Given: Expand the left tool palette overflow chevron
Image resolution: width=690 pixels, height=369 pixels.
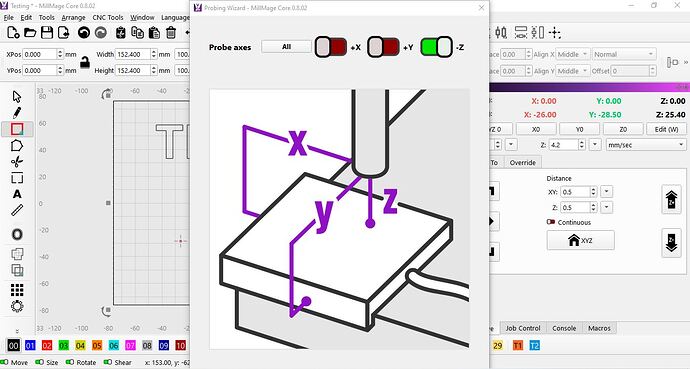Looking at the screenshot, I should (x=17, y=331).
